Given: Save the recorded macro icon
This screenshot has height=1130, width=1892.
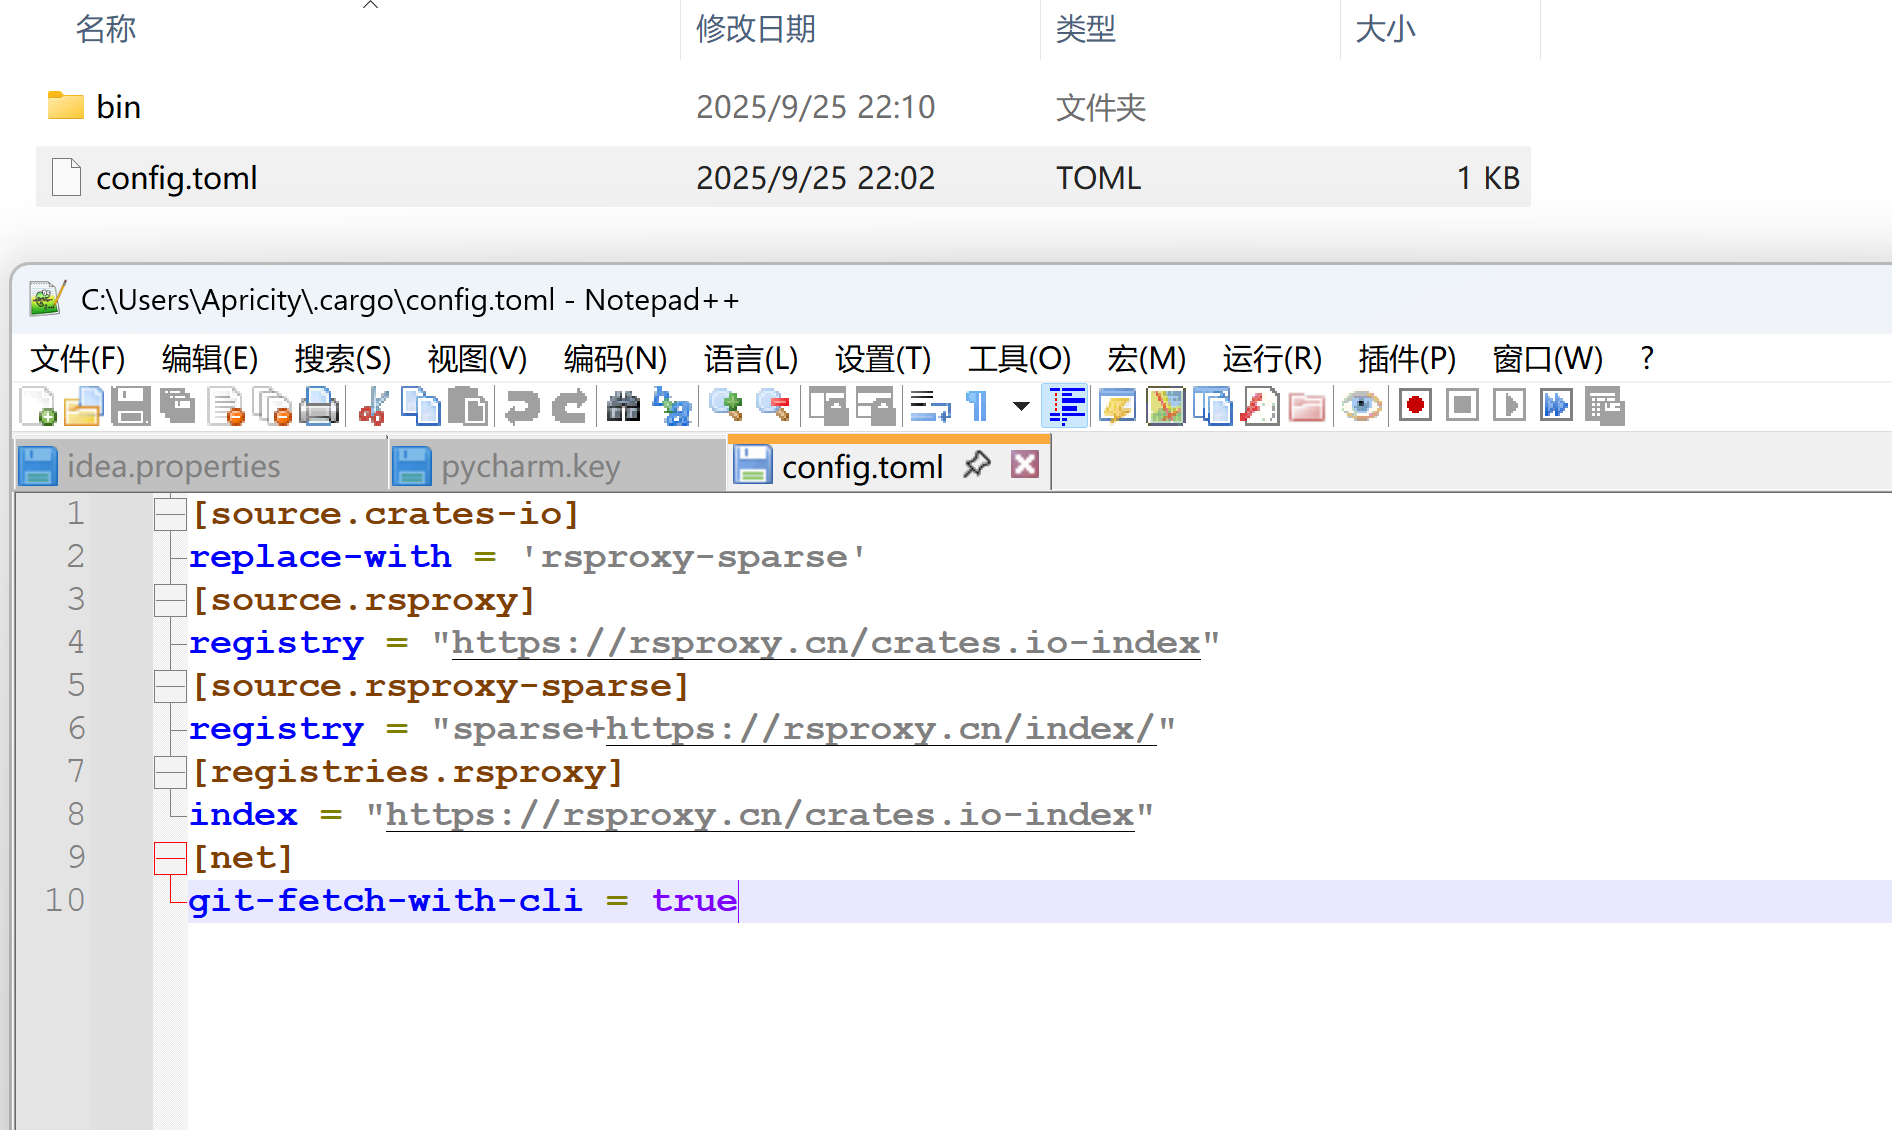Looking at the screenshot, I should pos(1604,406).
